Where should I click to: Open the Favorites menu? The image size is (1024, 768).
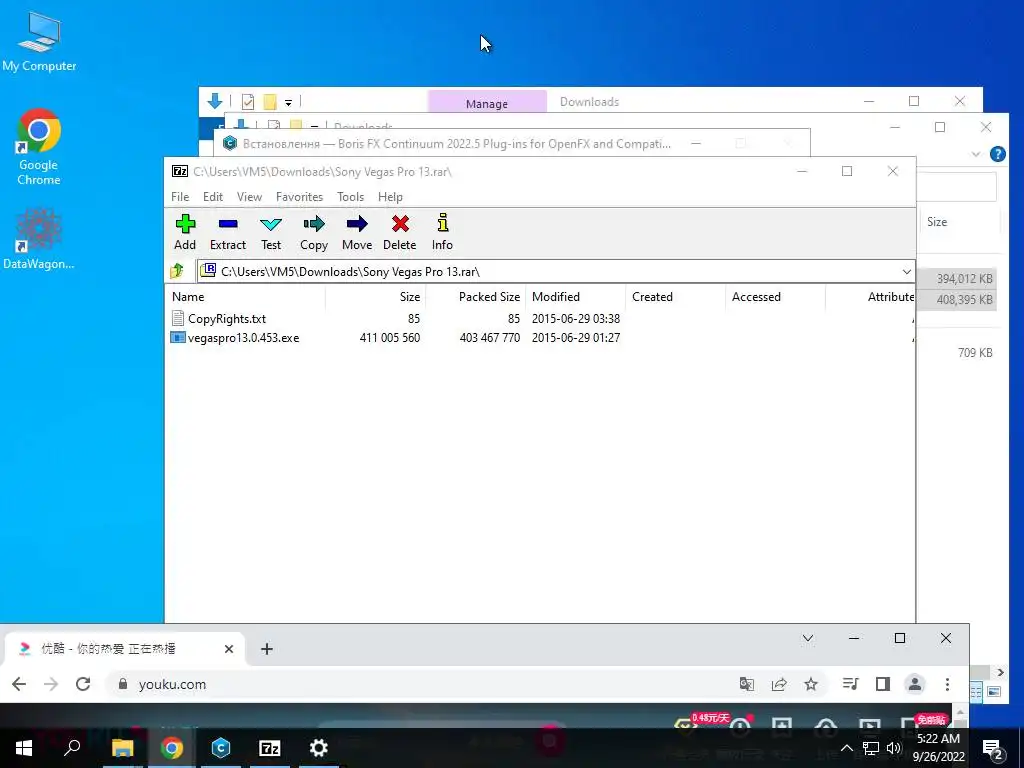(299, 197)
